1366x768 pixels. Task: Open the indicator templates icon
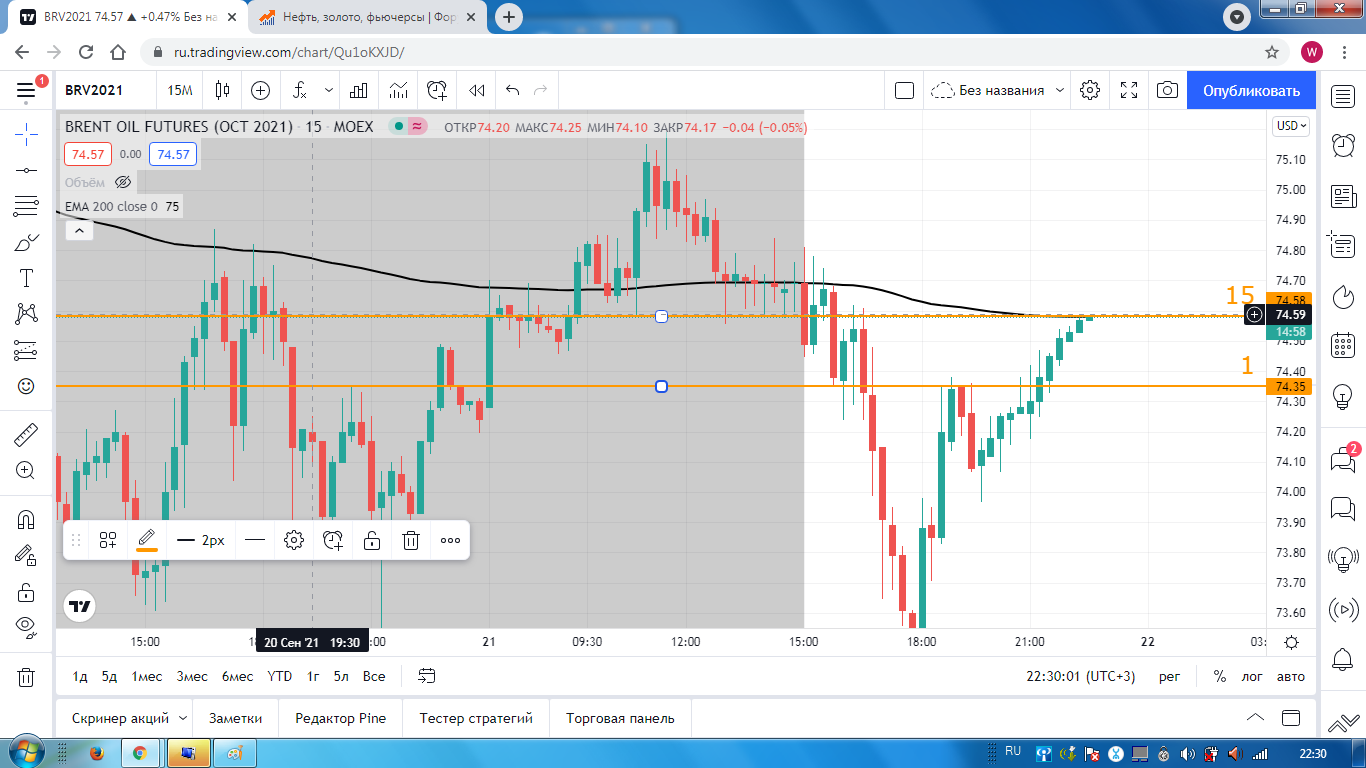[398, 90]
